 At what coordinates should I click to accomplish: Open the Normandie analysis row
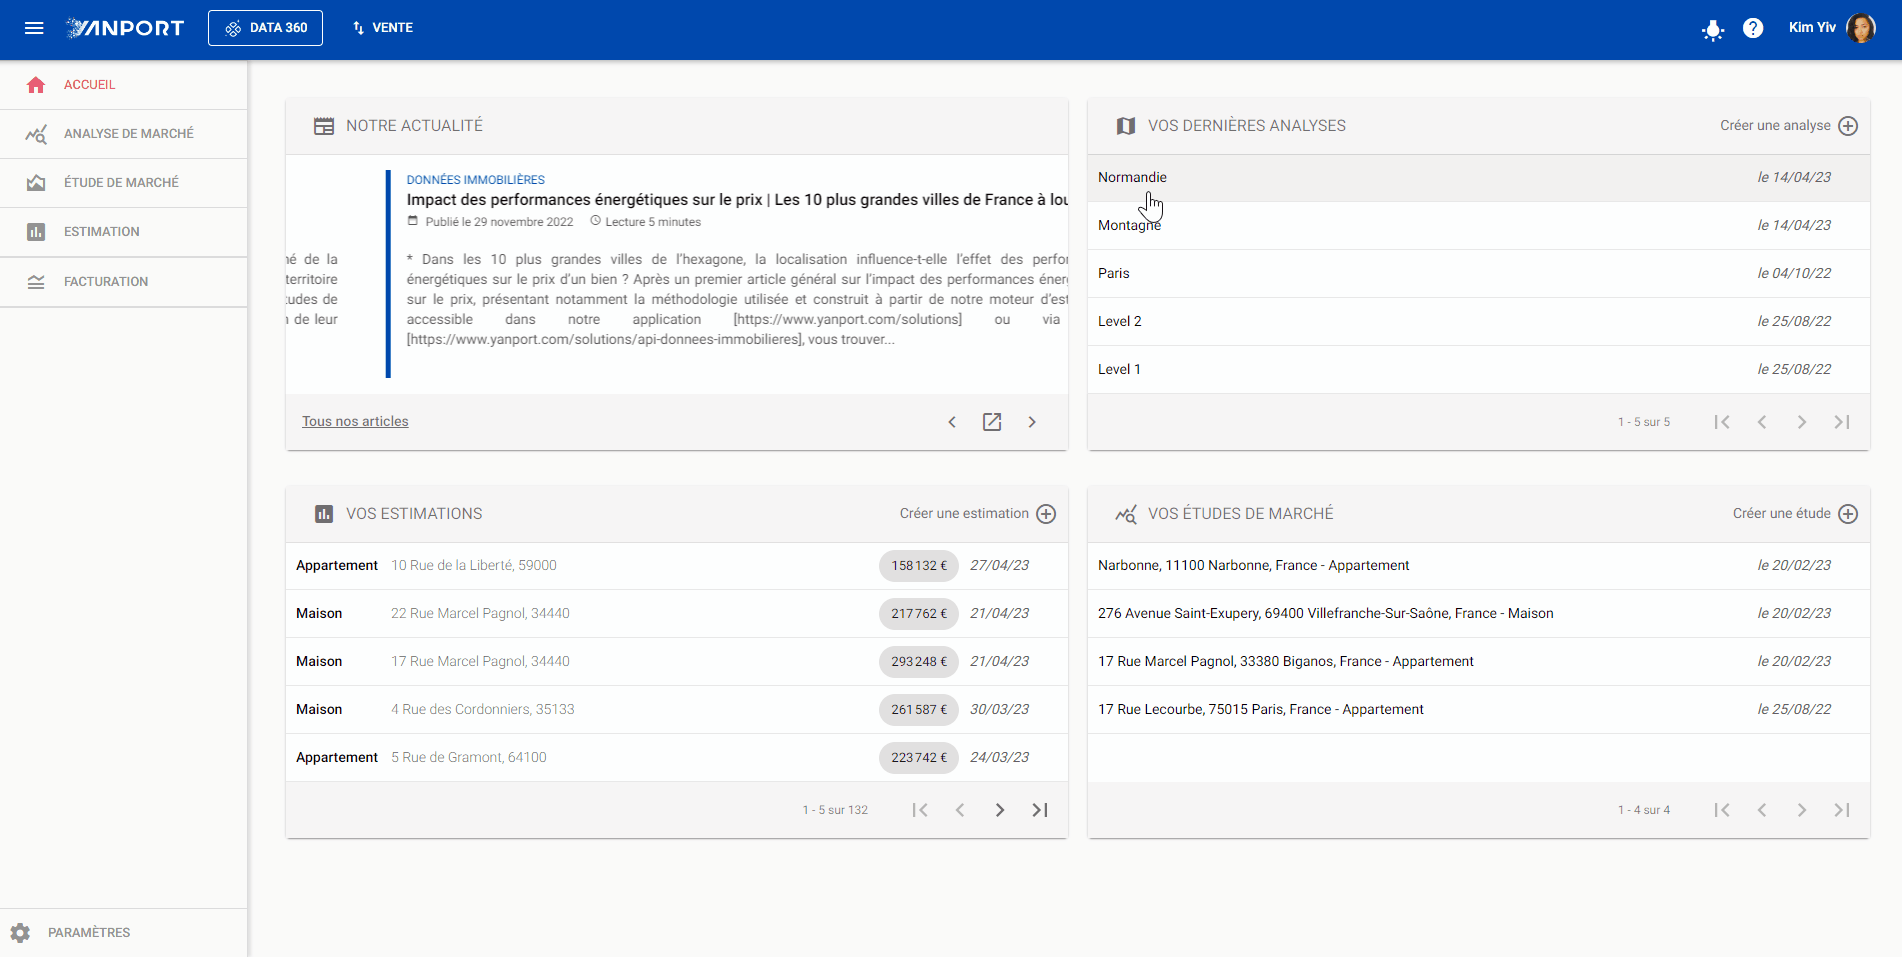1478,178
